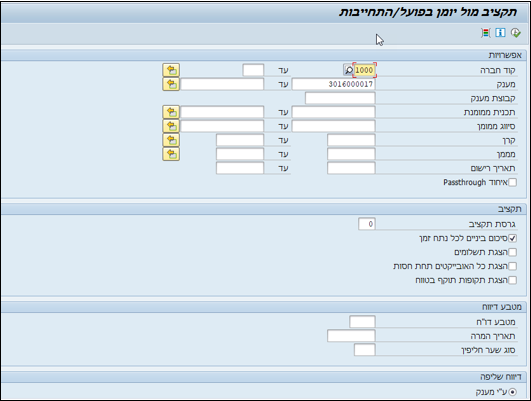Open multiple selection for מענק row
Screen dimensions: 531x401
171,84
